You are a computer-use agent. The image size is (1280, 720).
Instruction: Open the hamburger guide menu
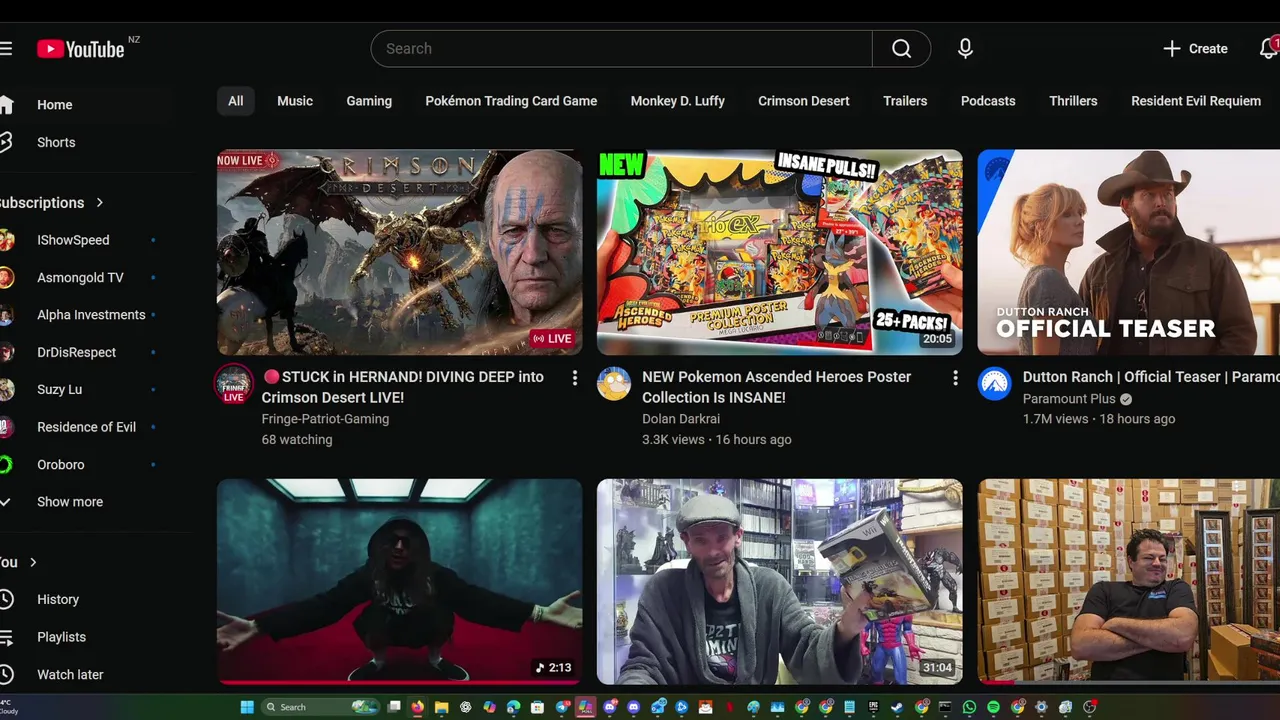[6, 48]
